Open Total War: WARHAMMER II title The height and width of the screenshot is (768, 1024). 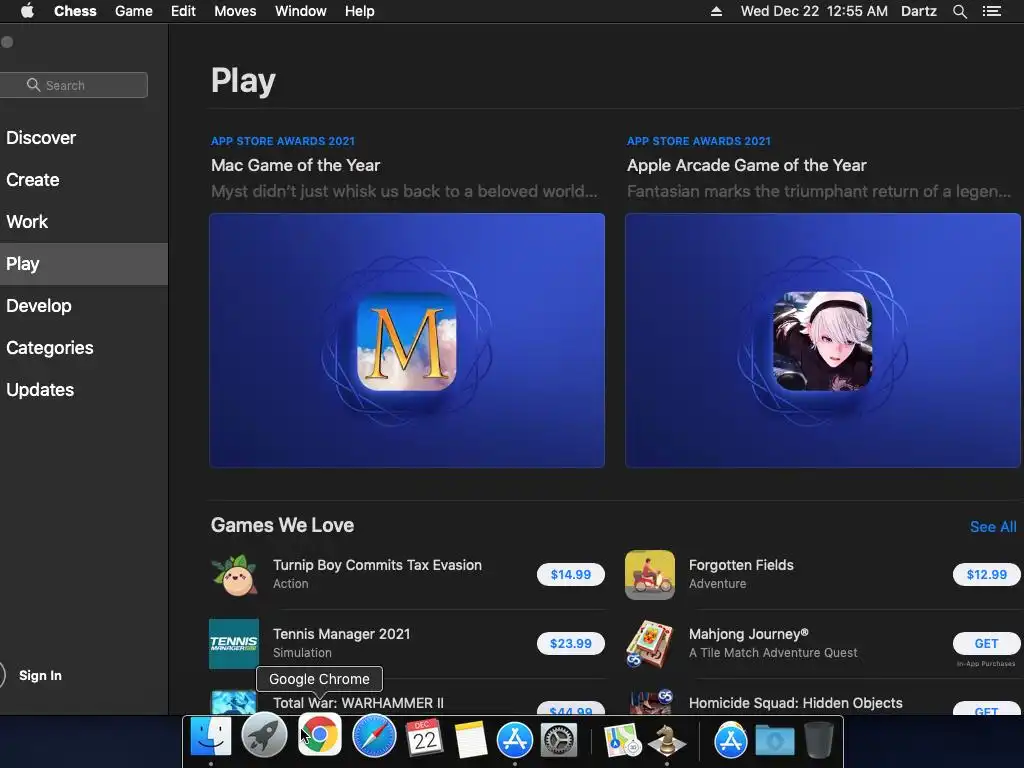pos(358,703)
